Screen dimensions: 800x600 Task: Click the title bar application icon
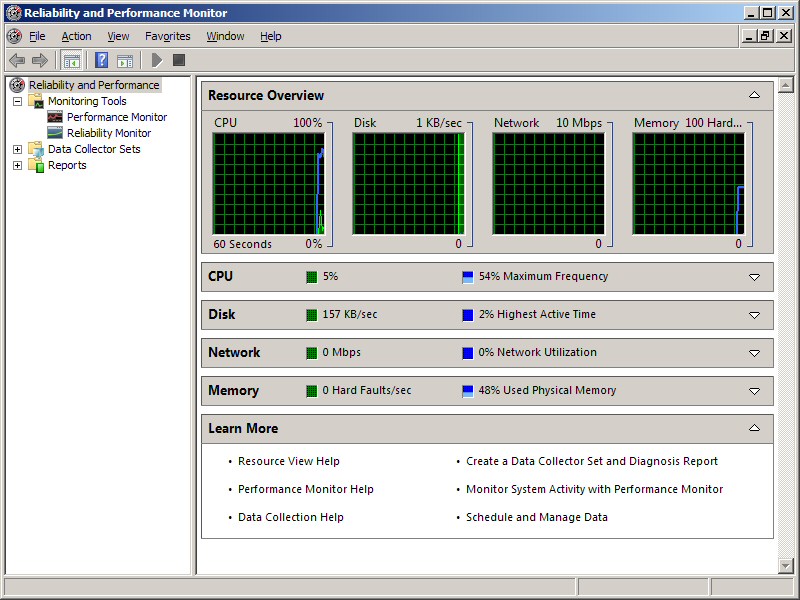[13, 13]
